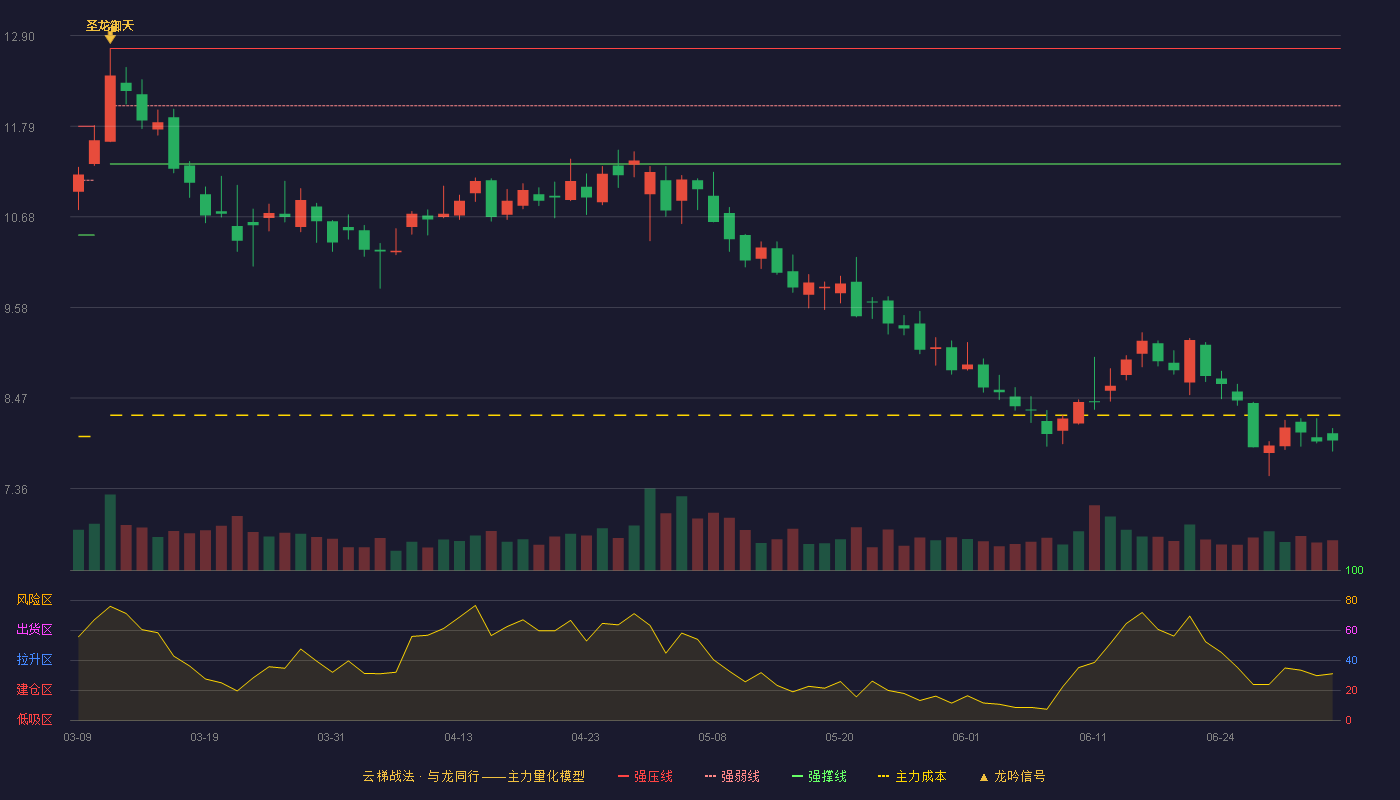Click the 05-20 date label

839,737
